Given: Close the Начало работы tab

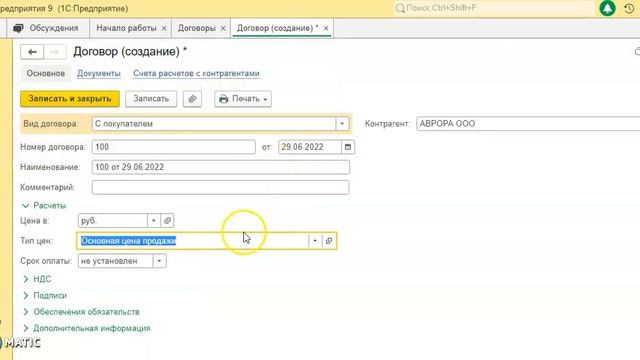Looking at the screenshot, I should click(x=164, y=29).
